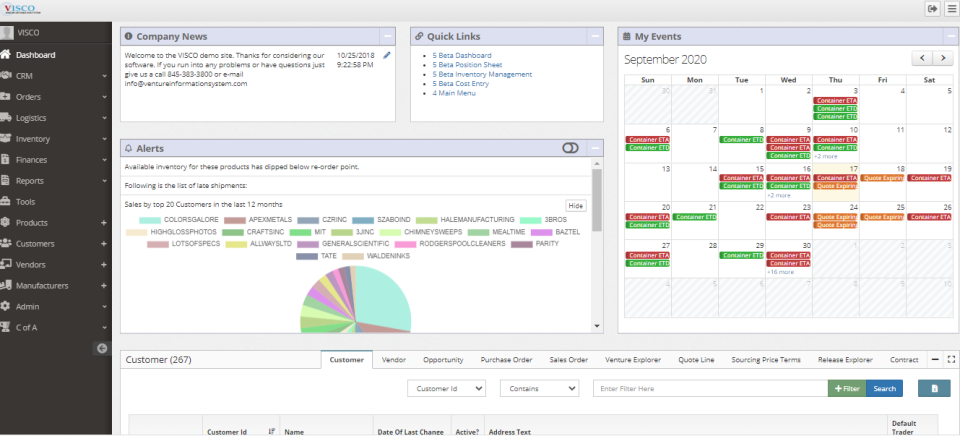Collapse the Alerts panel
Viewport: 960px width, 436px height.
pyautogui.click(x=595, y=148)
